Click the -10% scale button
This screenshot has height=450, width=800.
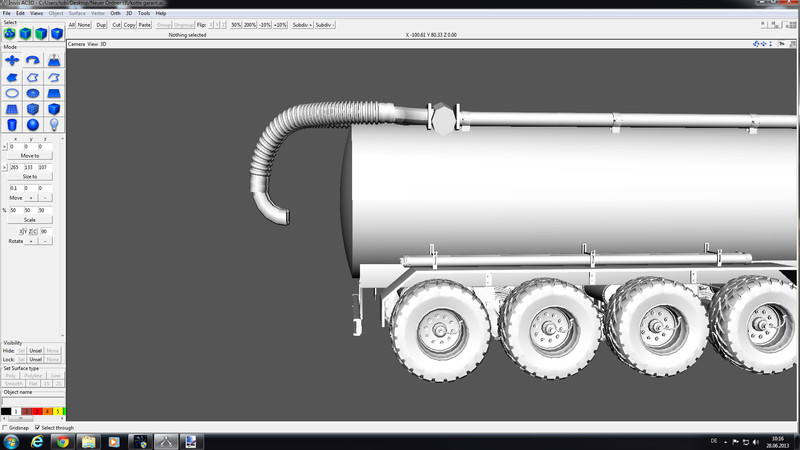(x=265, y=24)
